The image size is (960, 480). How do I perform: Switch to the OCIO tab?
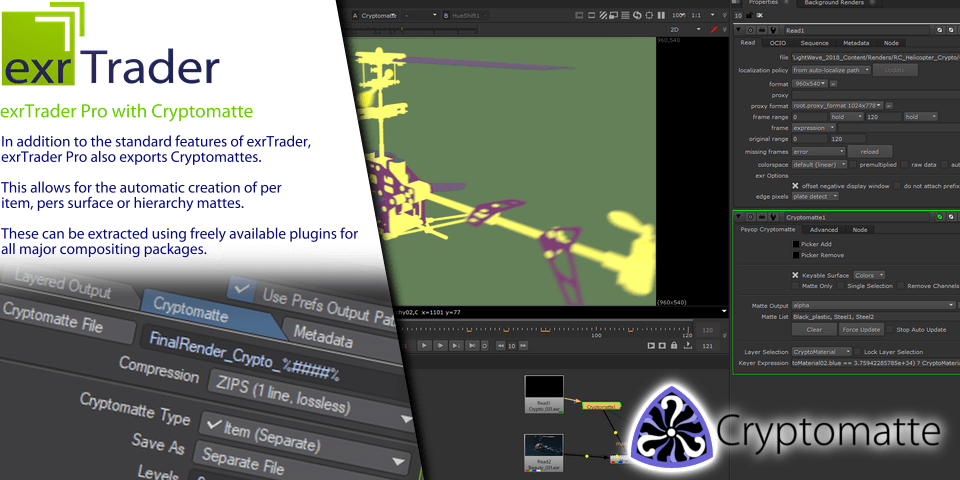pyautogui.click(x=778, y=43)
